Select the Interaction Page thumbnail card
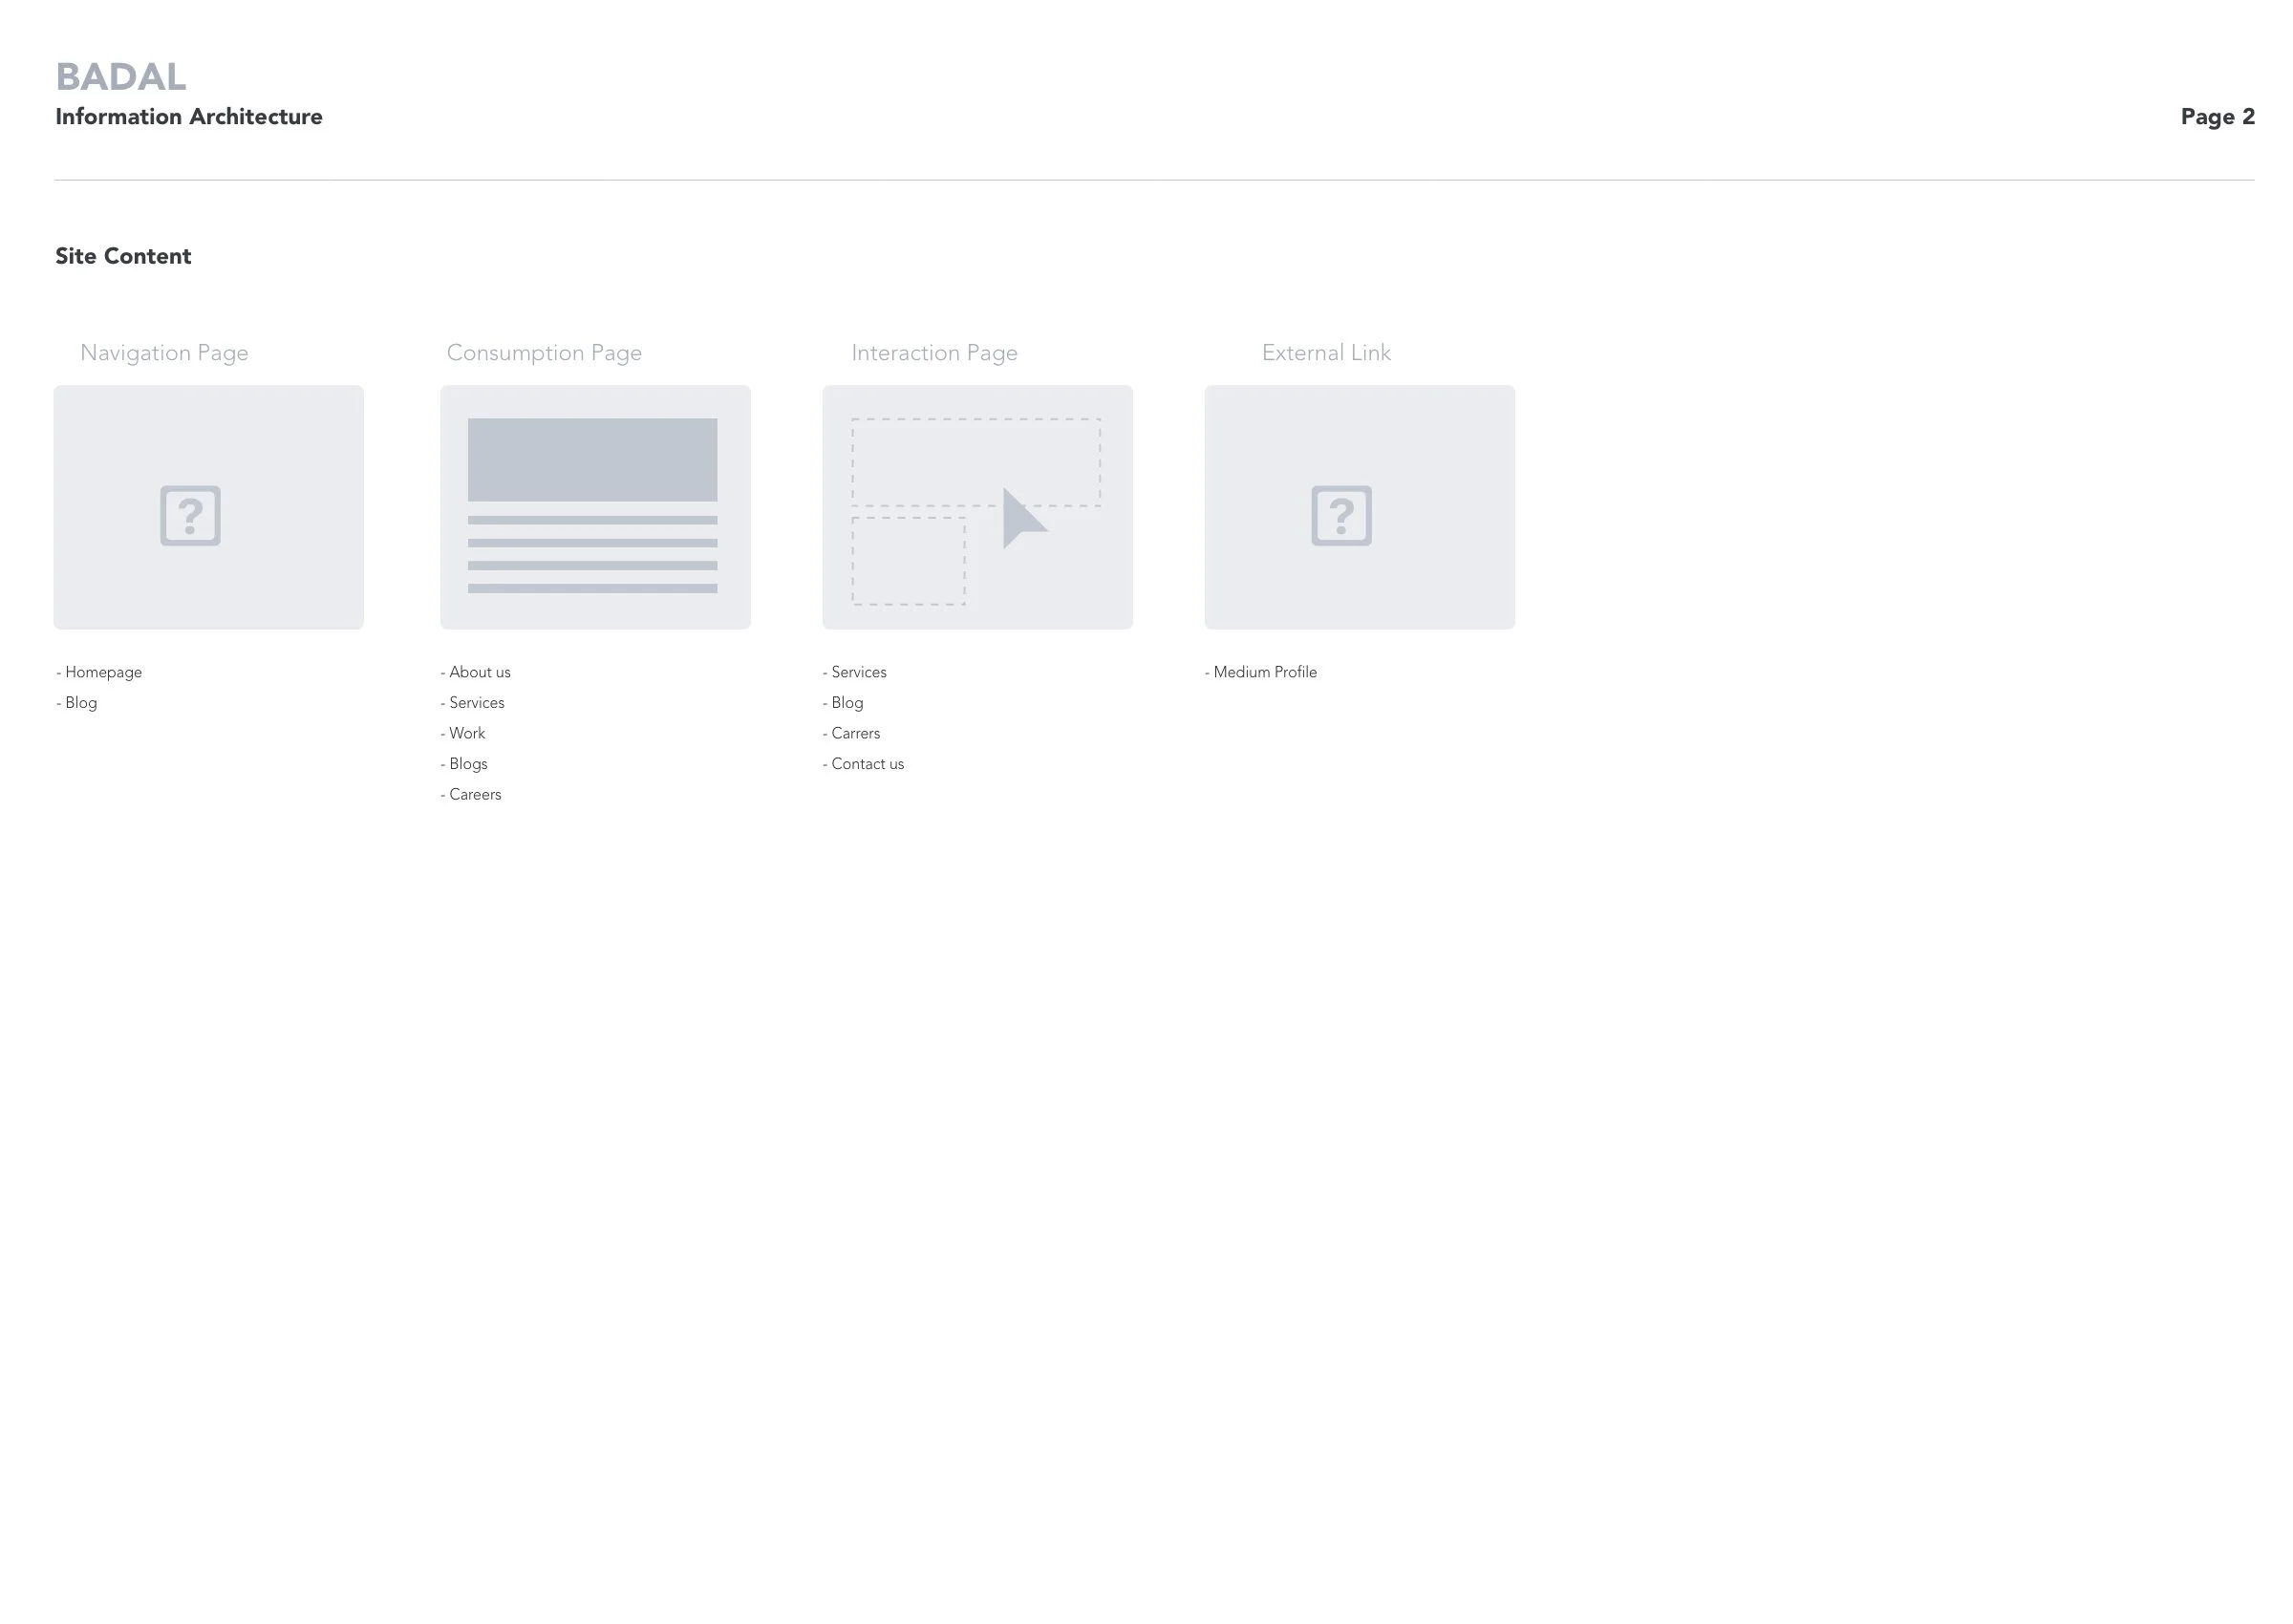This screenshot has height=1624, width=2293. pyautogui.click(x=977, y=507)
